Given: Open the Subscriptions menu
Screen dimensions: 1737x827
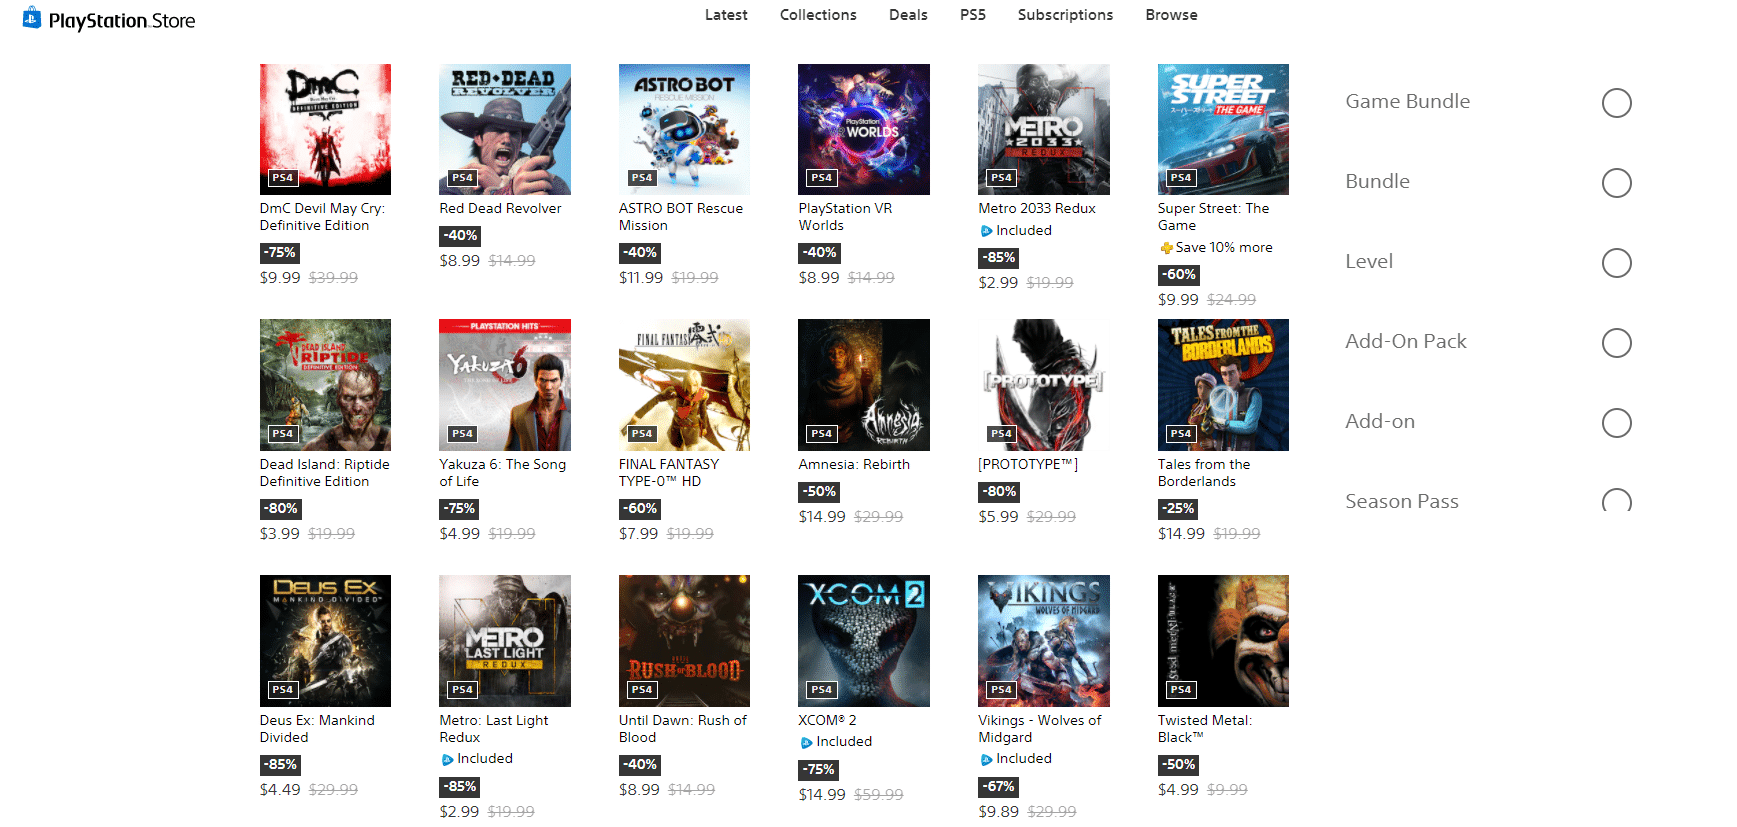Looking at the screenshot, I should pos(1065,15).
